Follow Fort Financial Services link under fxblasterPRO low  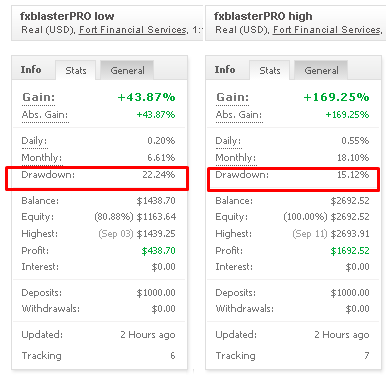133,30
